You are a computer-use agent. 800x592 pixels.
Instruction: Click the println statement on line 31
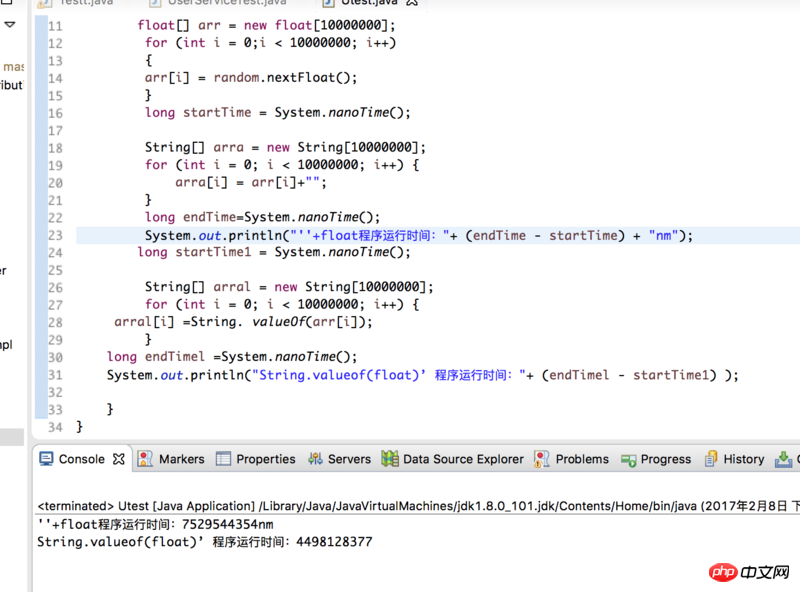[422, 375]
